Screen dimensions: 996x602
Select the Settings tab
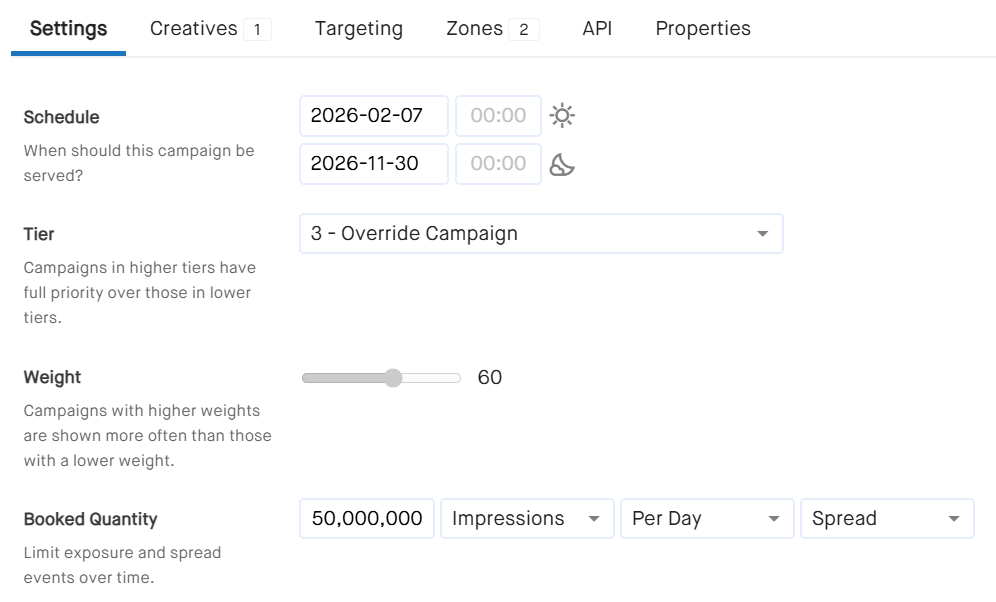pyautogui.click(x=69, y=29)
